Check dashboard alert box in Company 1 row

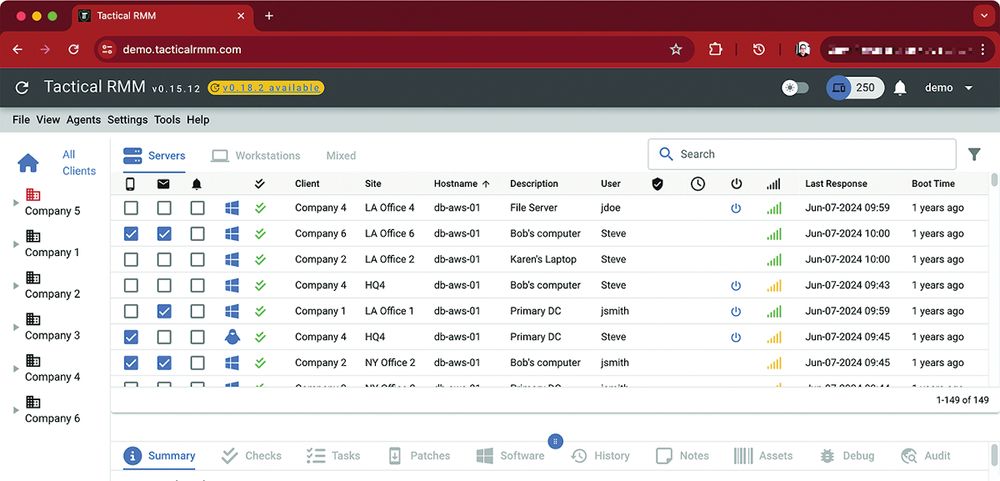point(198,311)
